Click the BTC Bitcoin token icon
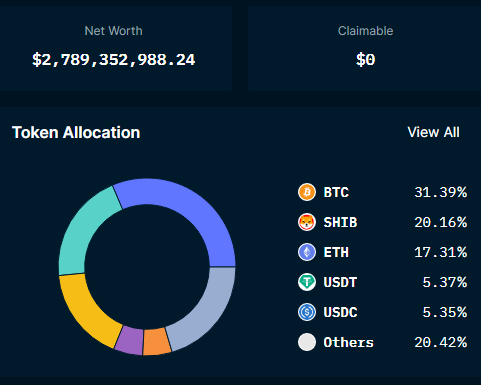The height and width of the screenshot is (385, 481). coord(307,192)
